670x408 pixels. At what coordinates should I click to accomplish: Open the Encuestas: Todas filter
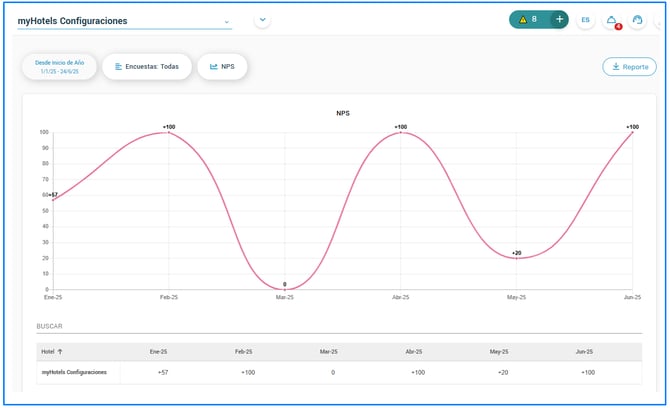pos(147,67)
